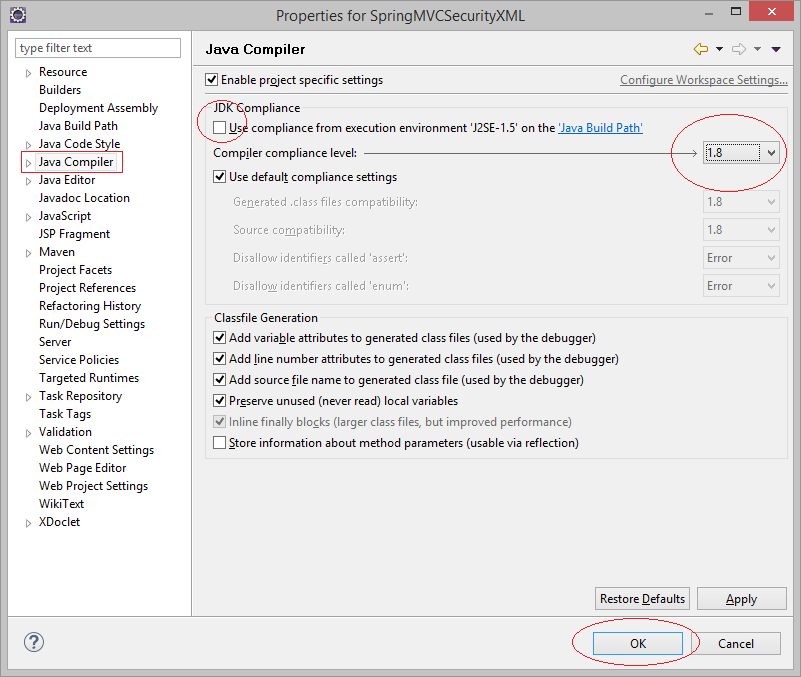Expand the JavaScript tree node
Viewport: 801px width, 677px height.
[29, 217]
